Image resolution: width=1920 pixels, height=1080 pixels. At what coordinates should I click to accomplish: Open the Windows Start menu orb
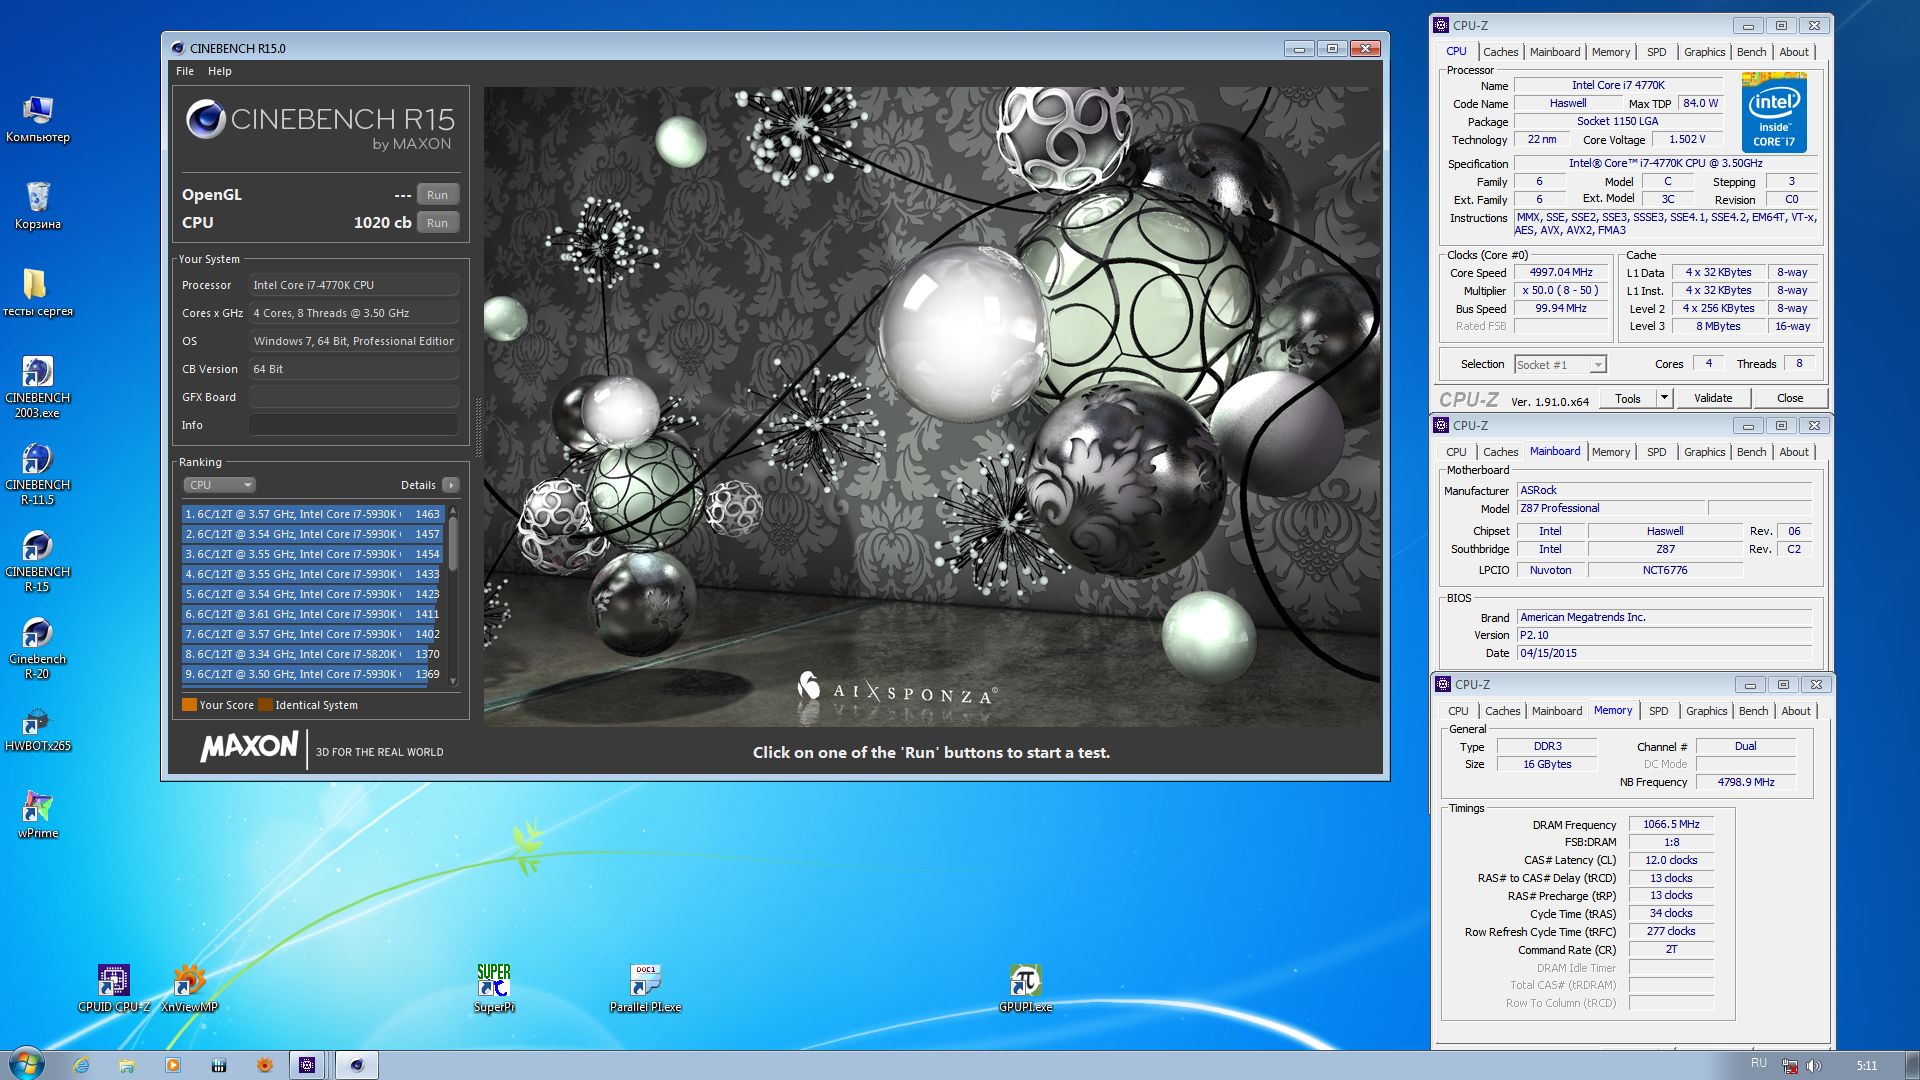point(26,1064)
